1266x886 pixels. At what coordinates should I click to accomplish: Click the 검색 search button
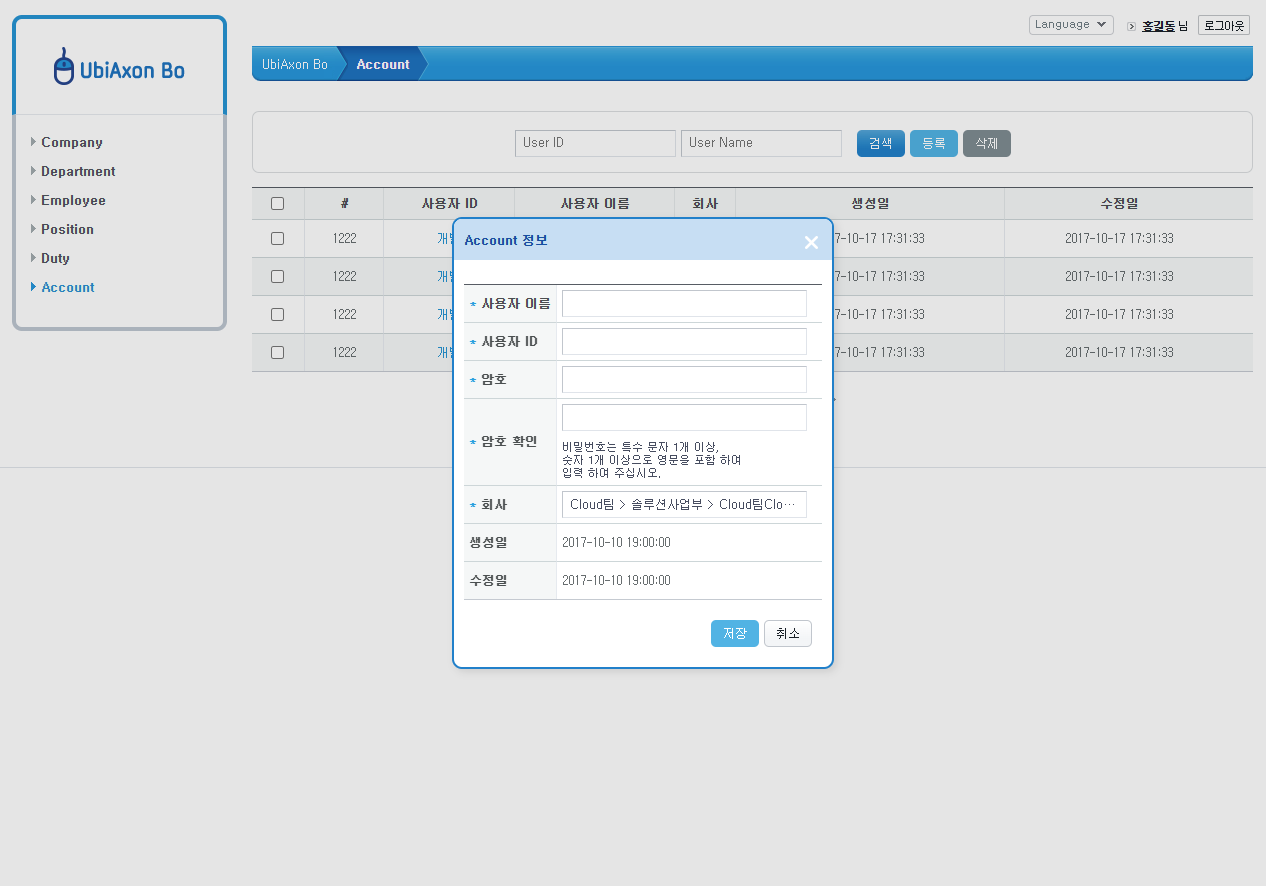(880, 143)
